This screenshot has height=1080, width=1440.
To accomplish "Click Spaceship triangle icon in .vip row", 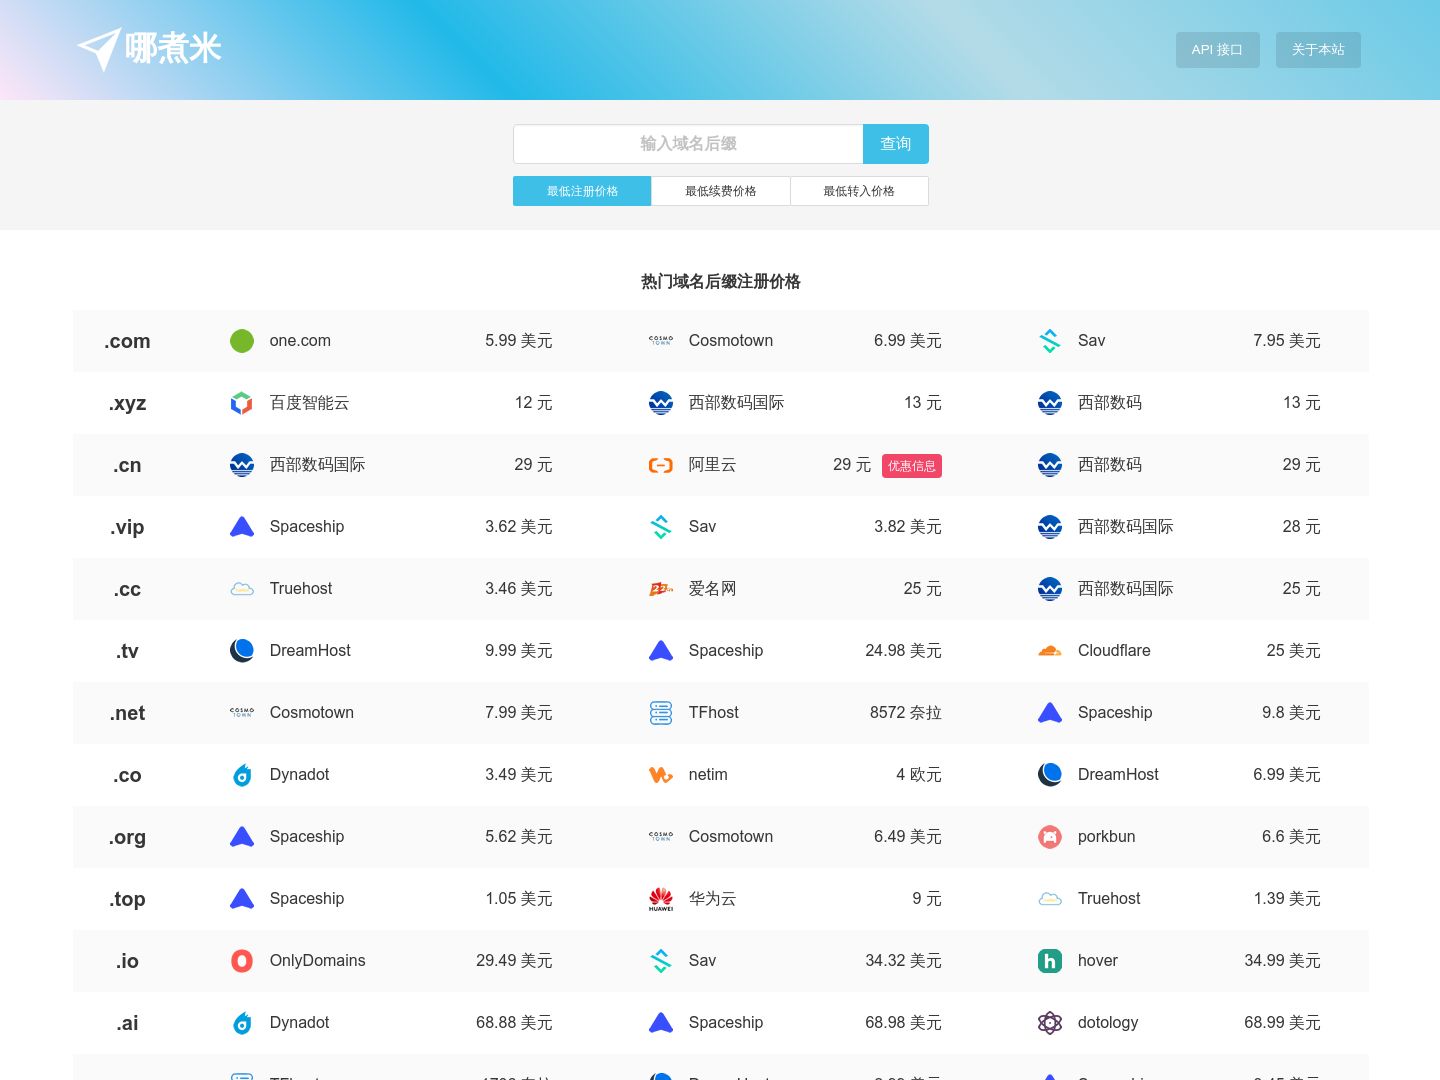I will point(242,527).
